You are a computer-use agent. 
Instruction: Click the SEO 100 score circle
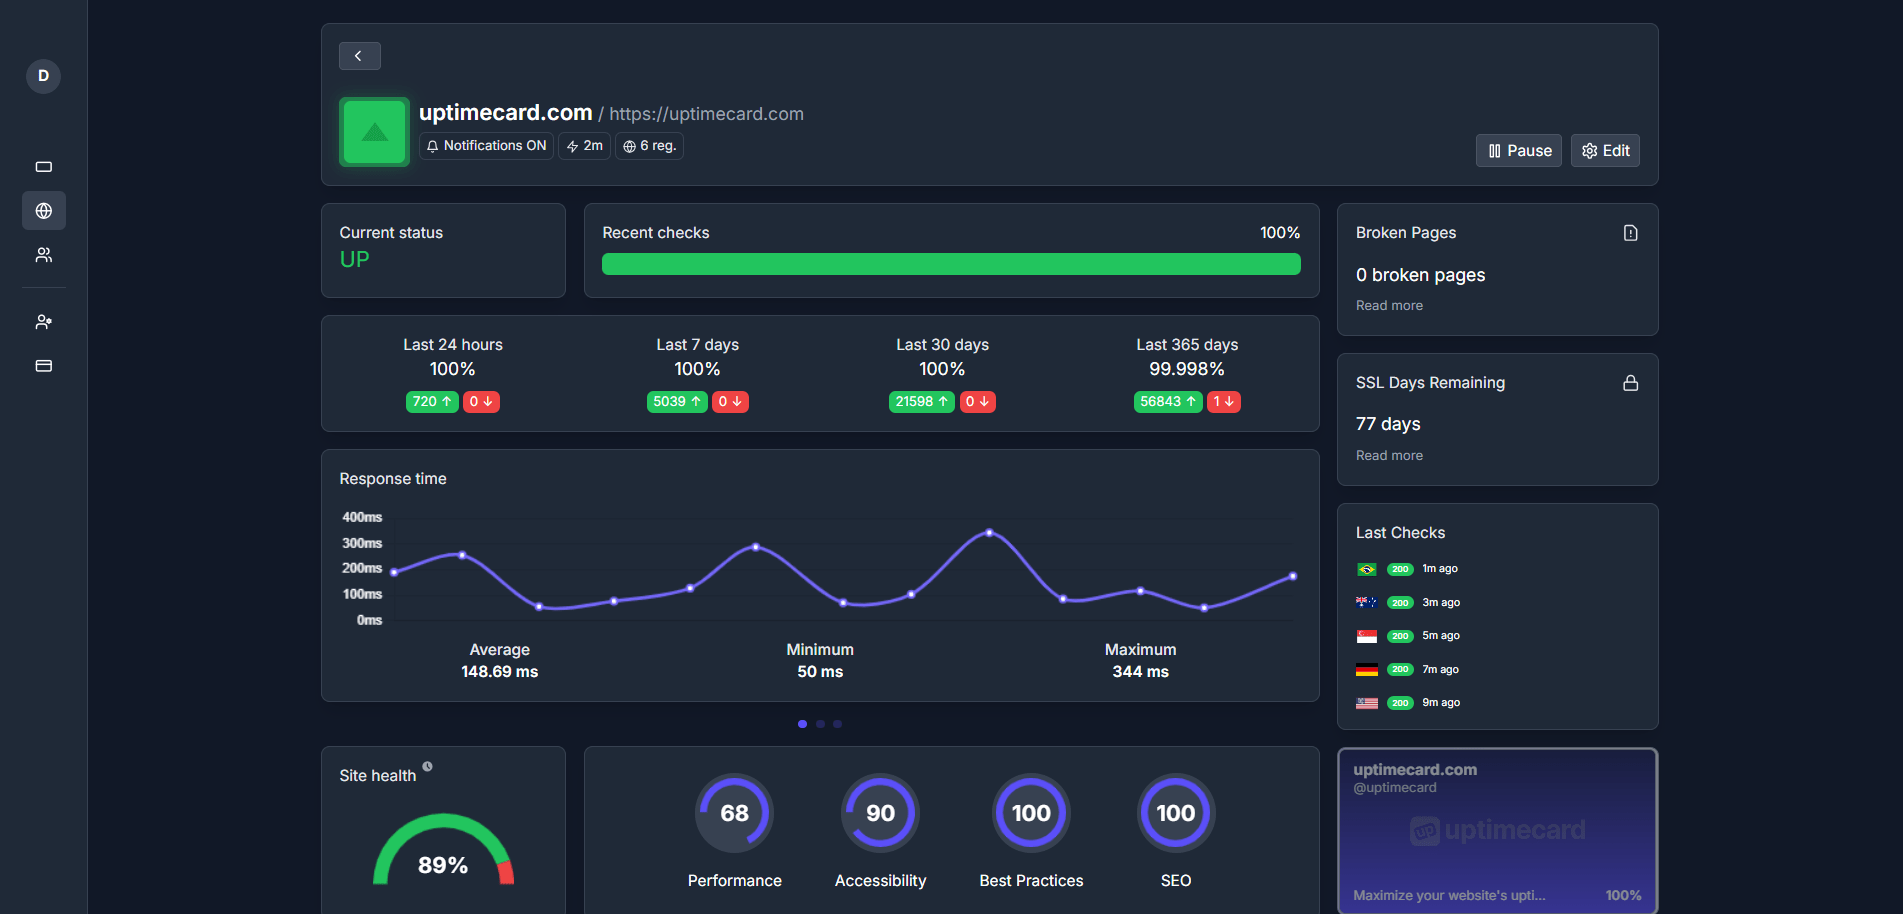[1176, 813]
